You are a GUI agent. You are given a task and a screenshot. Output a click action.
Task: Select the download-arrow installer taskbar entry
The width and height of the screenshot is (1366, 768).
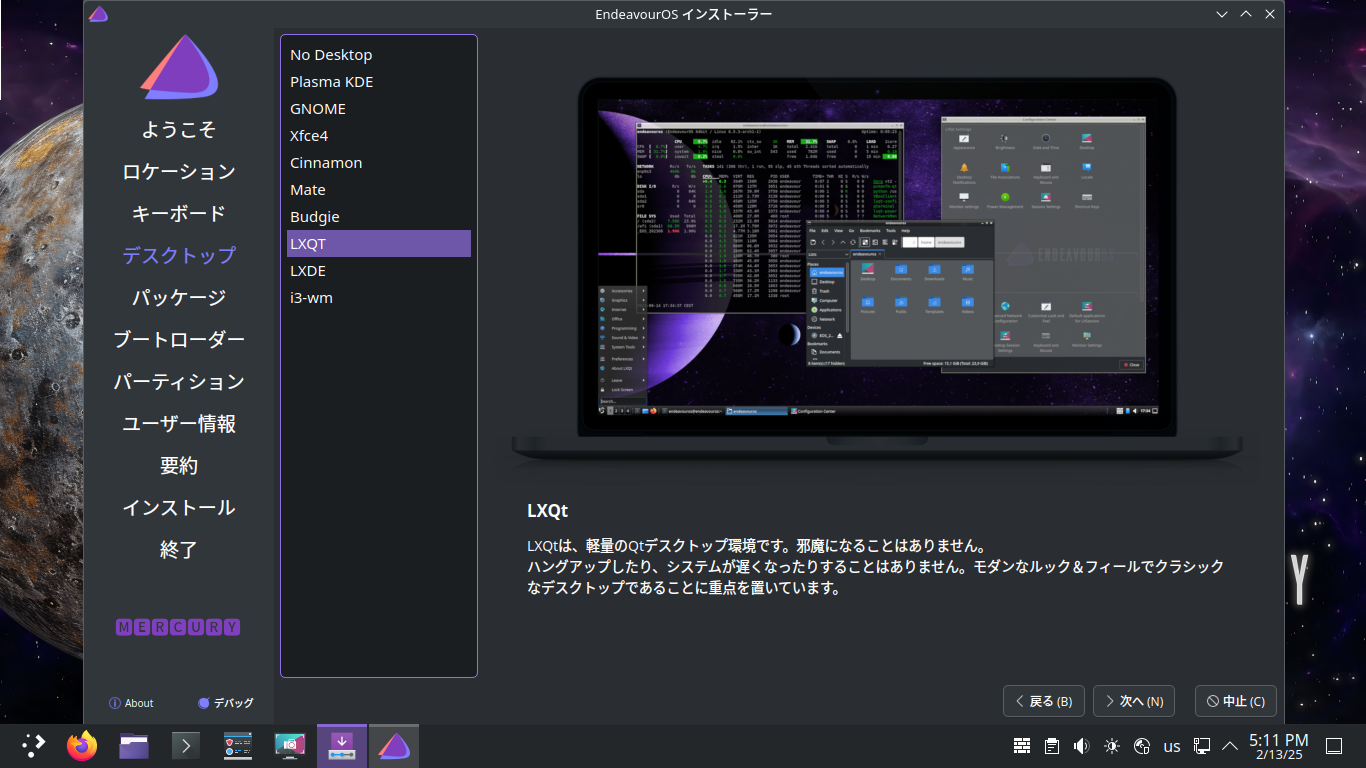342,746
